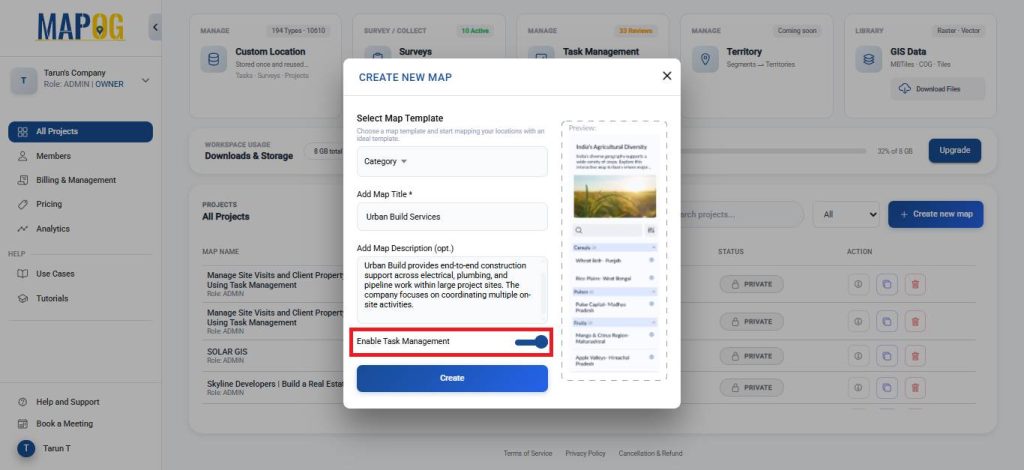Open the Terms of Service link
Viewport: 1024px width, 470px height.
[527, 453]
